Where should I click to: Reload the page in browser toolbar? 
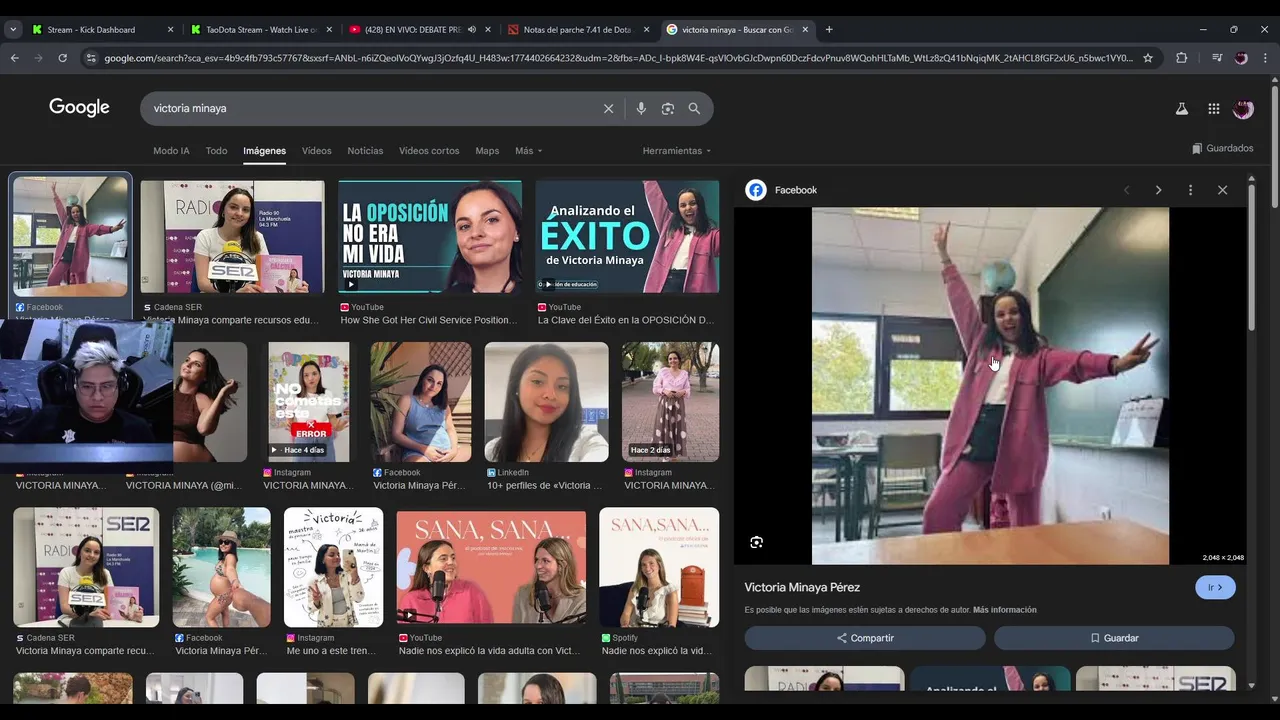pos(62,58)
